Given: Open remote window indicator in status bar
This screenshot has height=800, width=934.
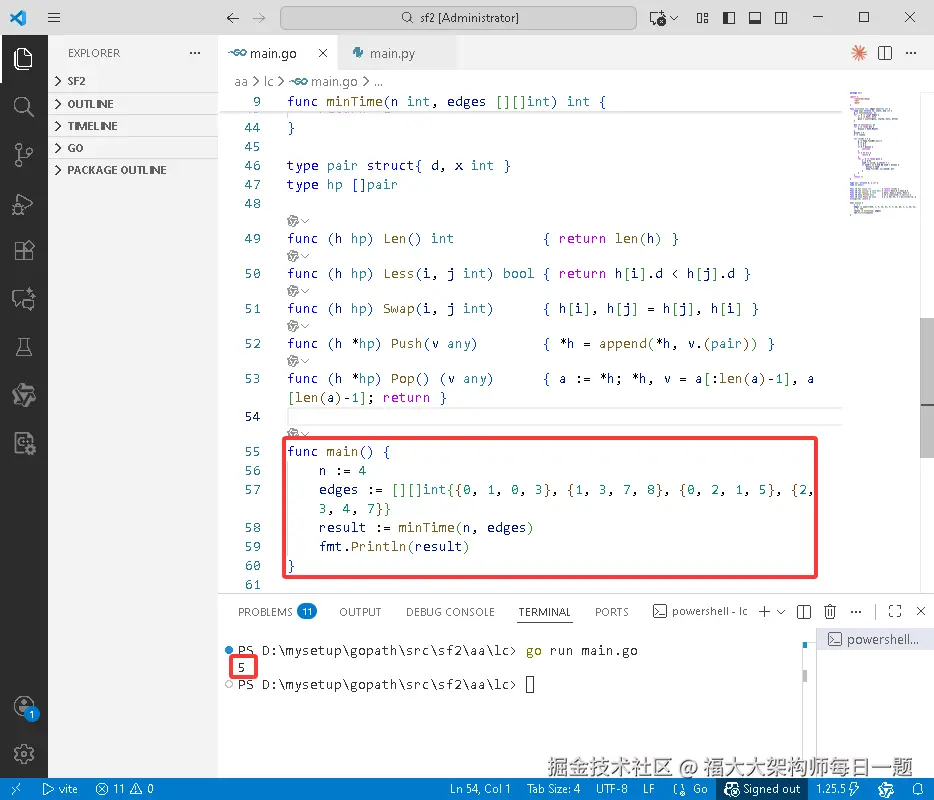Looking at the screenshot, I should click(16, 789).
